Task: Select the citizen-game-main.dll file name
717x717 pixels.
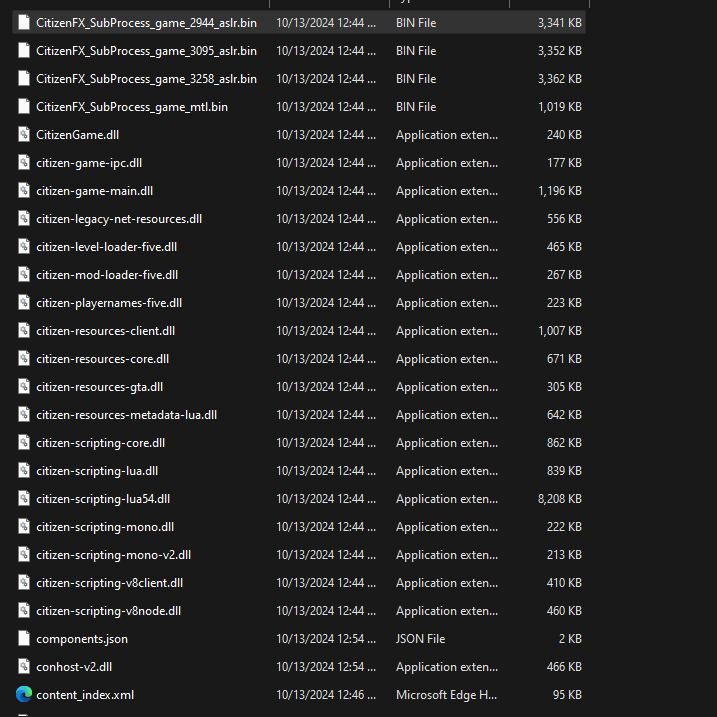Action: click(x=94, y=191)
